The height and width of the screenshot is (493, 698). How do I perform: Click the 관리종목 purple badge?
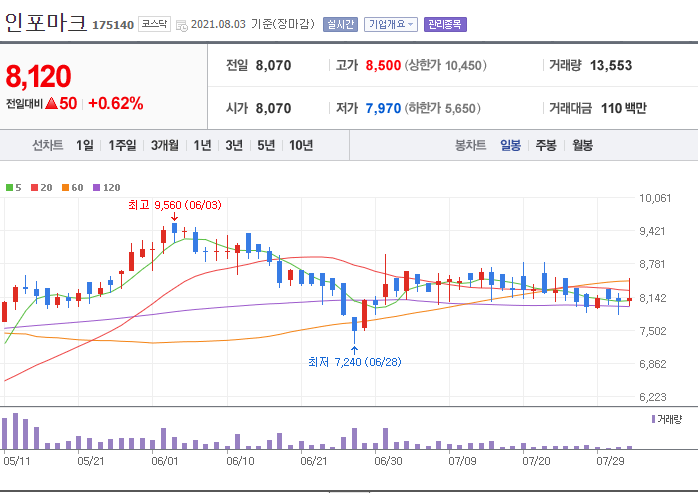pyautogui.click(x=445, y=24)
